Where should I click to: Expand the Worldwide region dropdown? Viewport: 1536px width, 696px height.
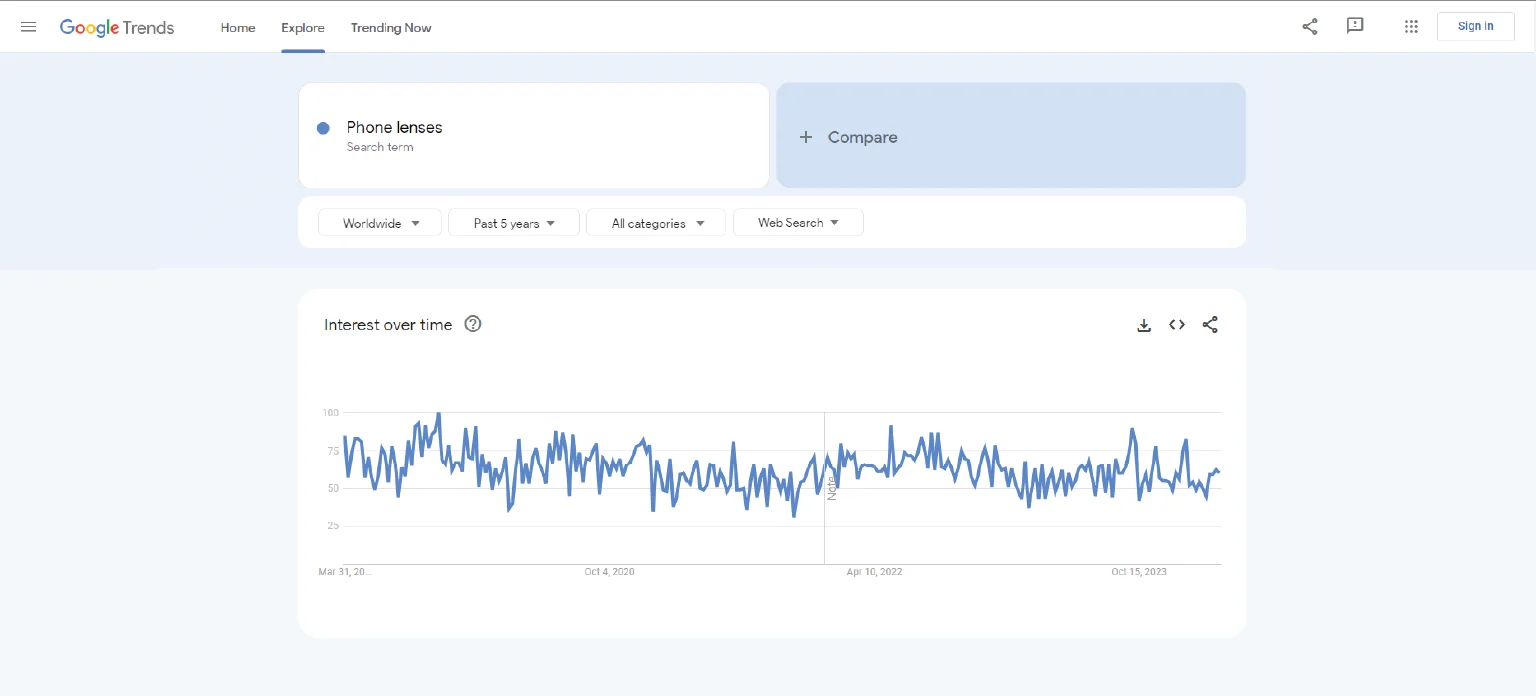click(380, 223)
